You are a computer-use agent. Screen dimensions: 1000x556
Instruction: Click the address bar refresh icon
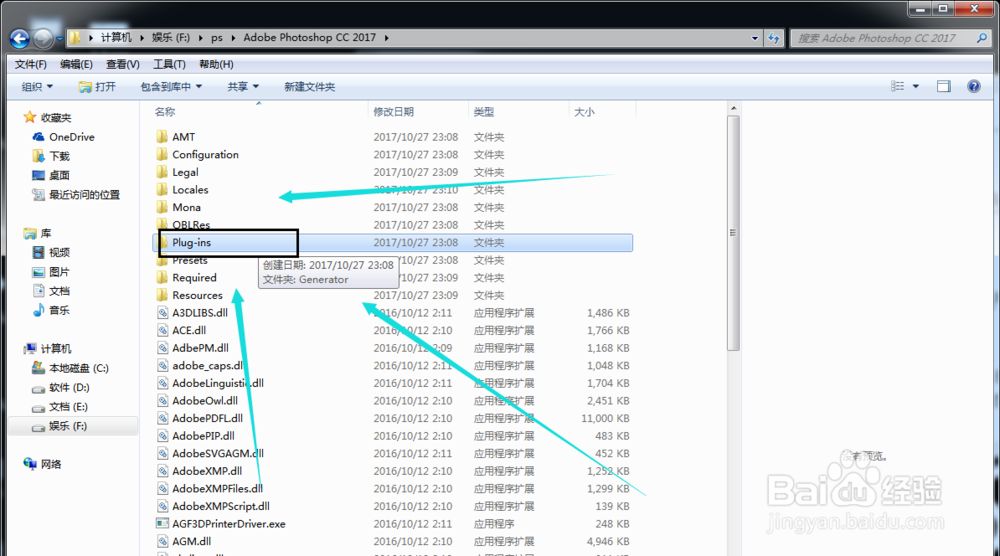click(x=774, y=38)
